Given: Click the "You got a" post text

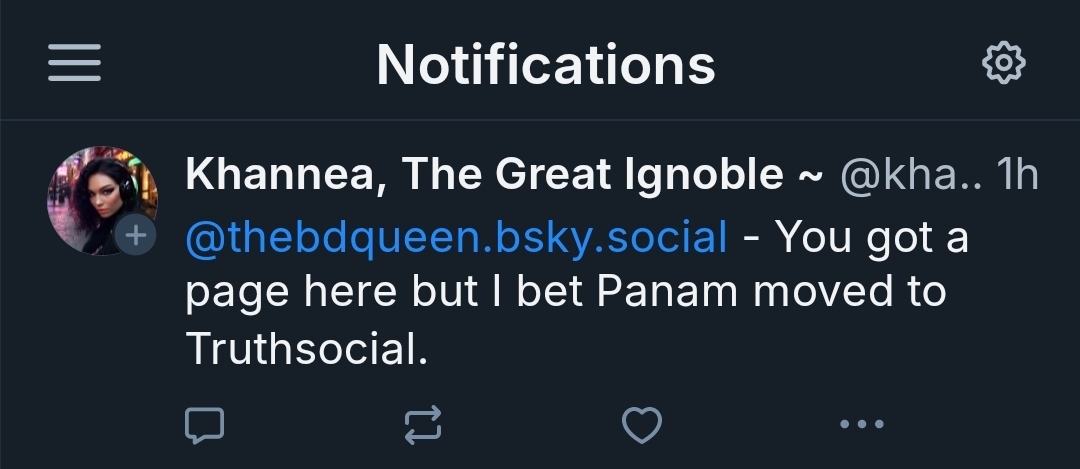Looking at the screenshot, I should click(872, 237).
